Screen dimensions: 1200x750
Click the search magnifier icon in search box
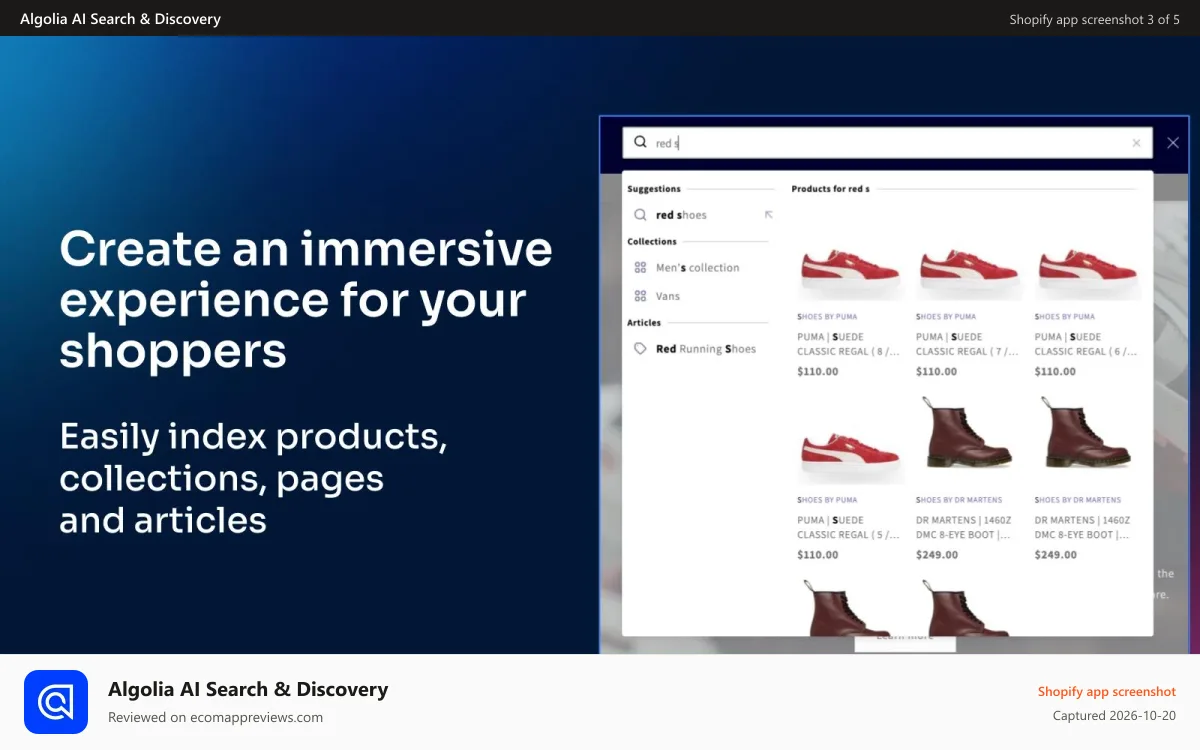coord(640,142)
